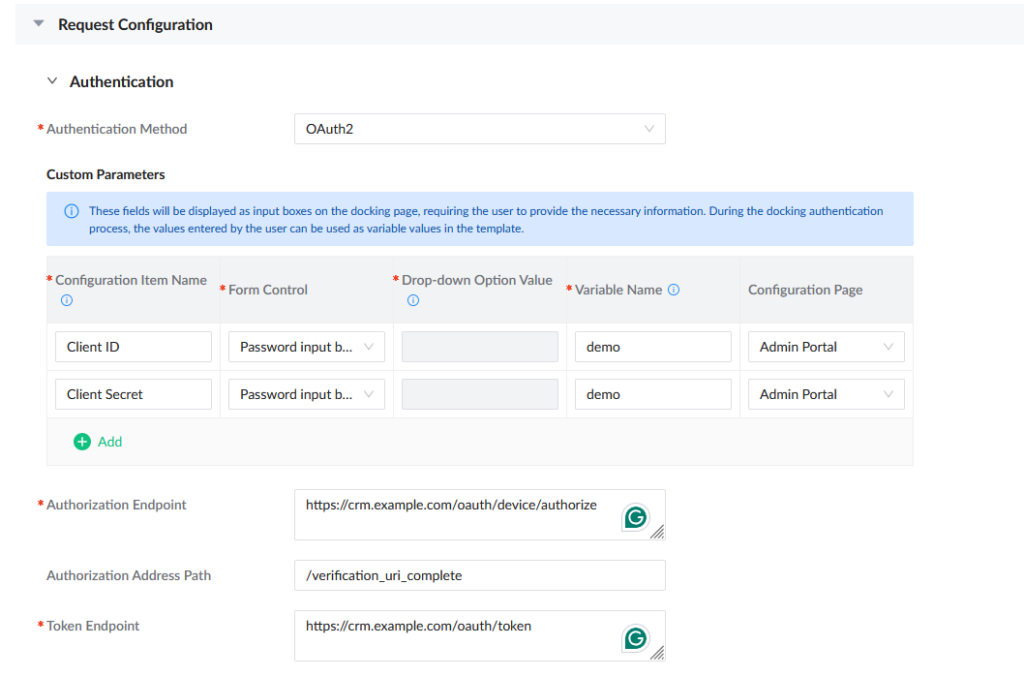Click the green plus Add icon
1024x677 pixels.
(x=82, y=442)
